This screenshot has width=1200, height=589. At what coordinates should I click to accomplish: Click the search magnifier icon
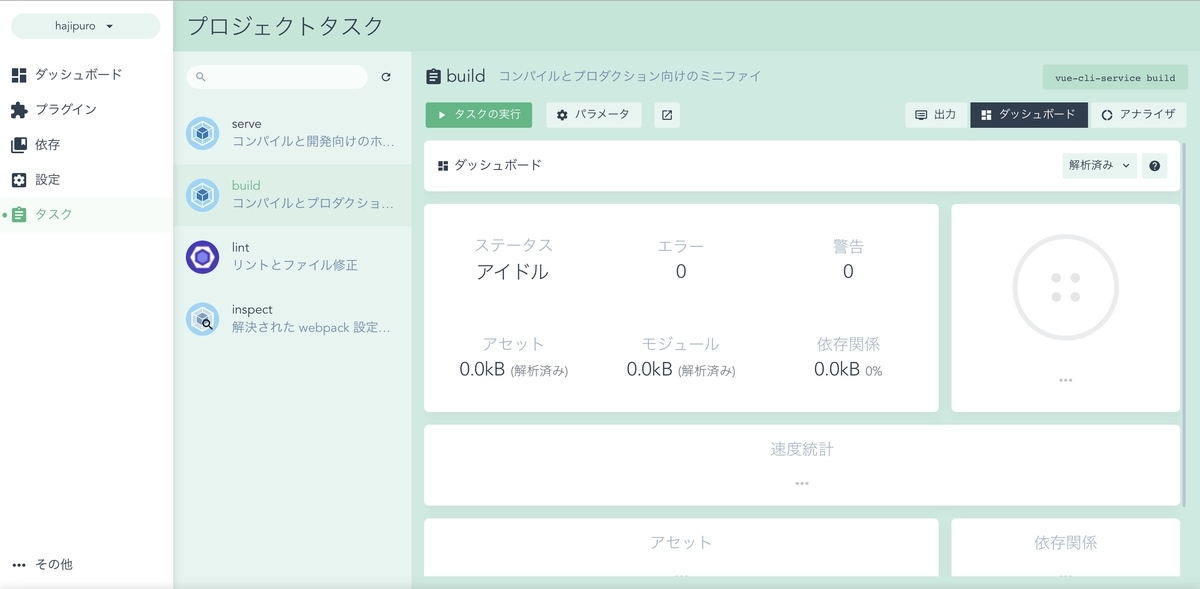point(201,77)
